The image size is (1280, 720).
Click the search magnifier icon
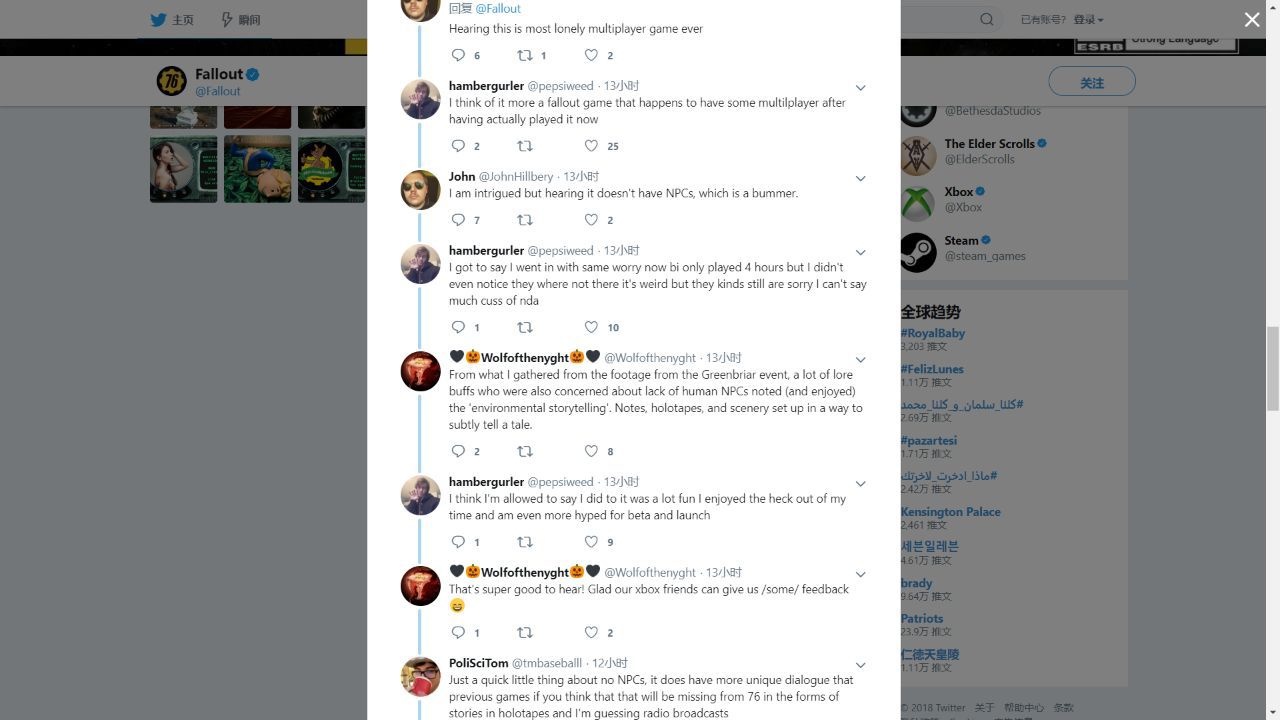tap(987, 19)
